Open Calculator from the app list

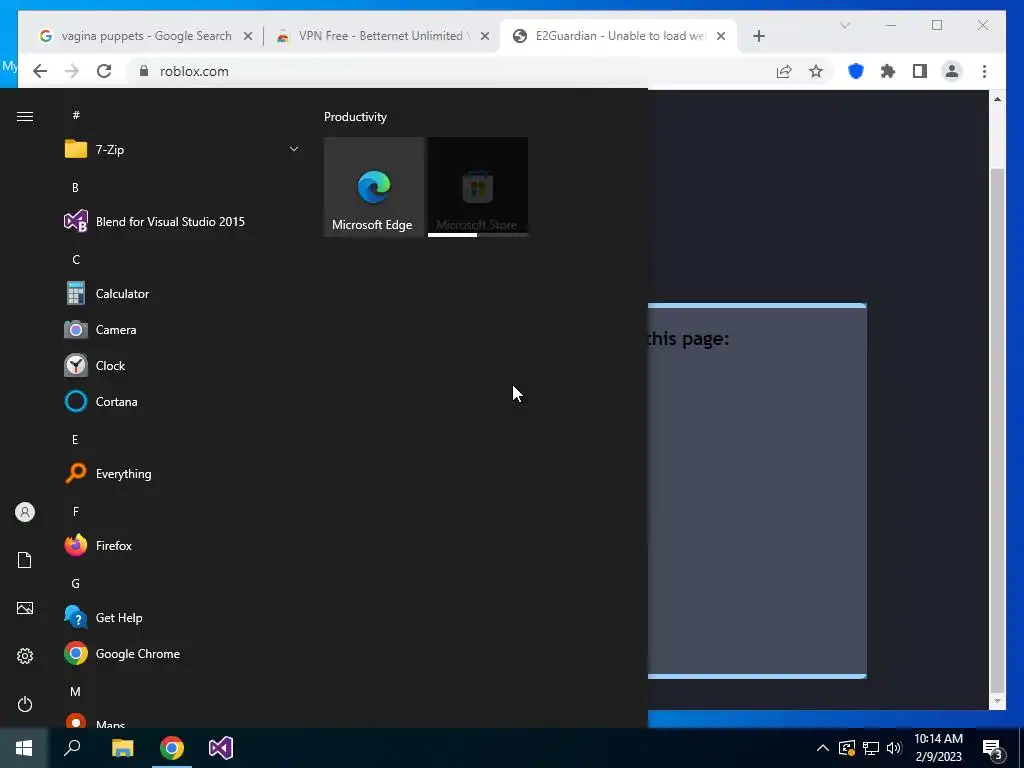point(182,294)
